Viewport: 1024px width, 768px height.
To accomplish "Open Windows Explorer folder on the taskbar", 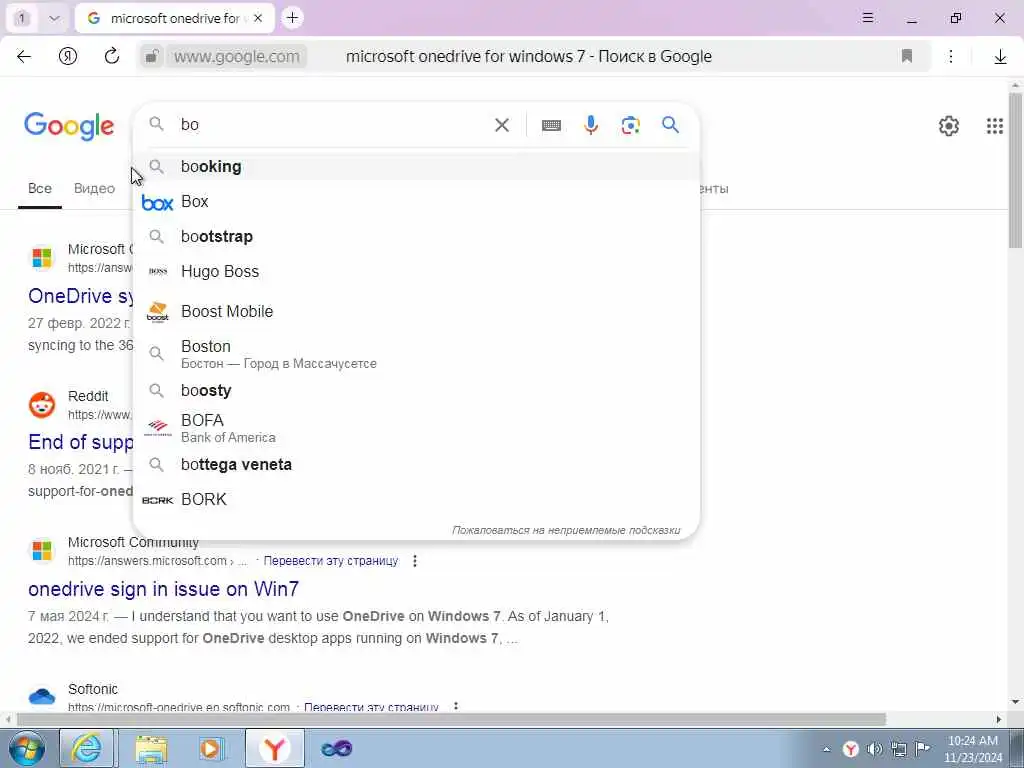I will 151,748.
